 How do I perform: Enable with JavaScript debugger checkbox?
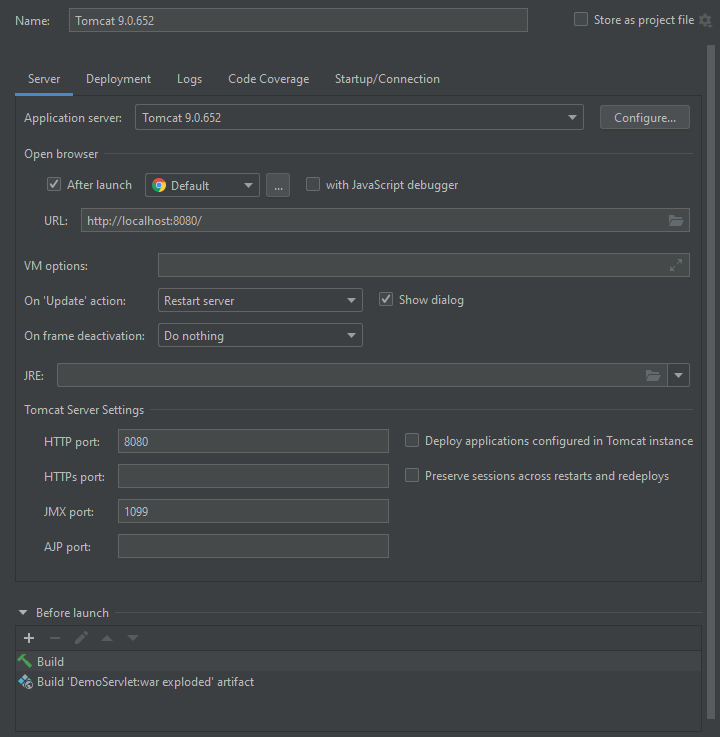313,184
